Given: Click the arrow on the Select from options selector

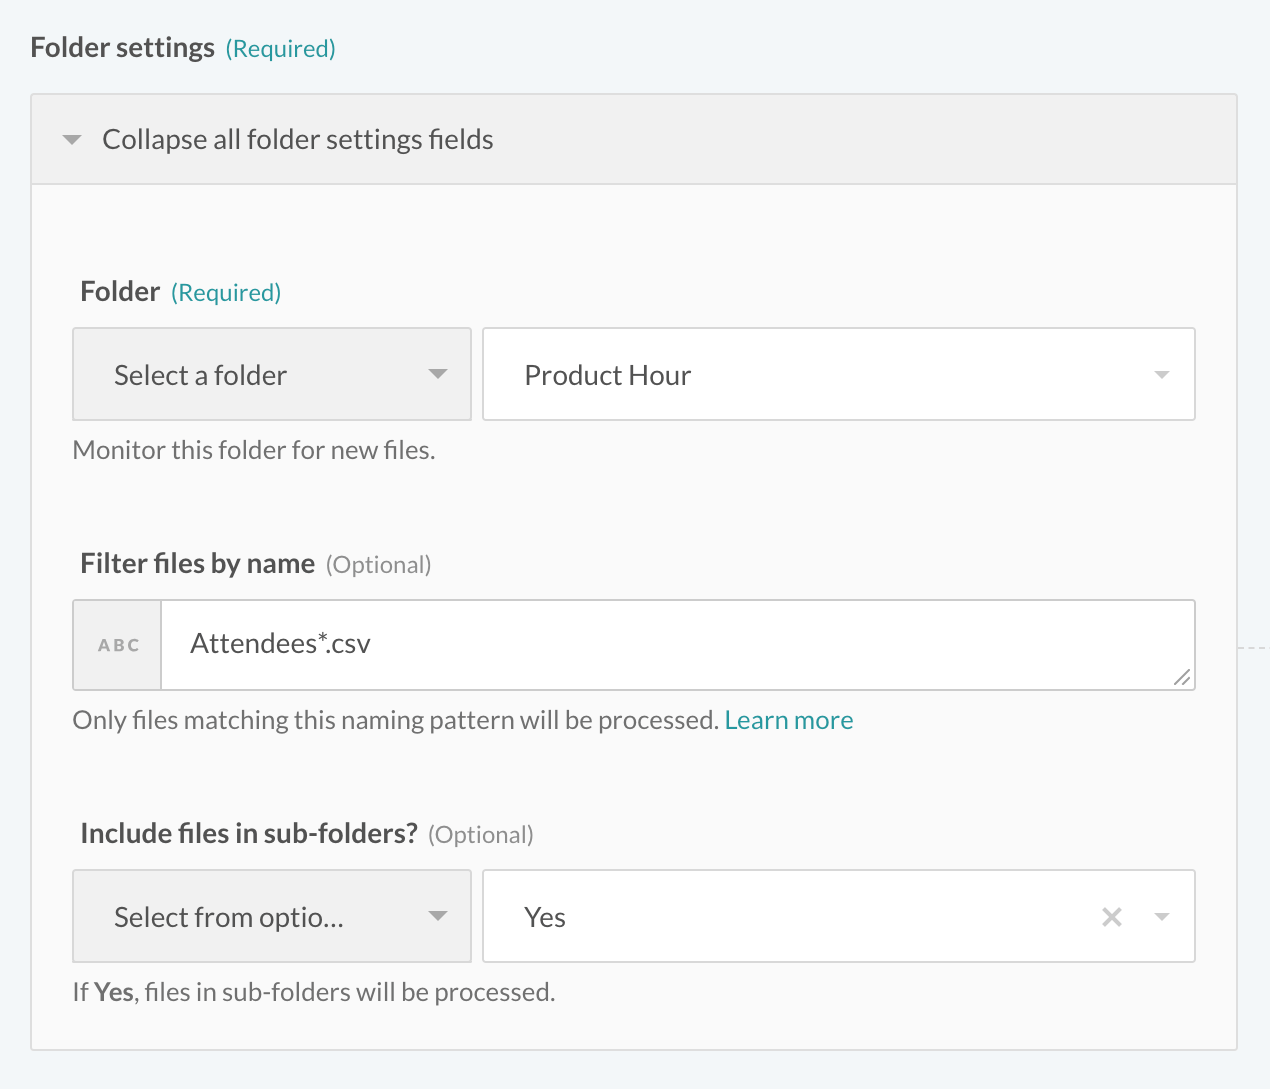Looking at the screenshot, I should pos(437,917).
